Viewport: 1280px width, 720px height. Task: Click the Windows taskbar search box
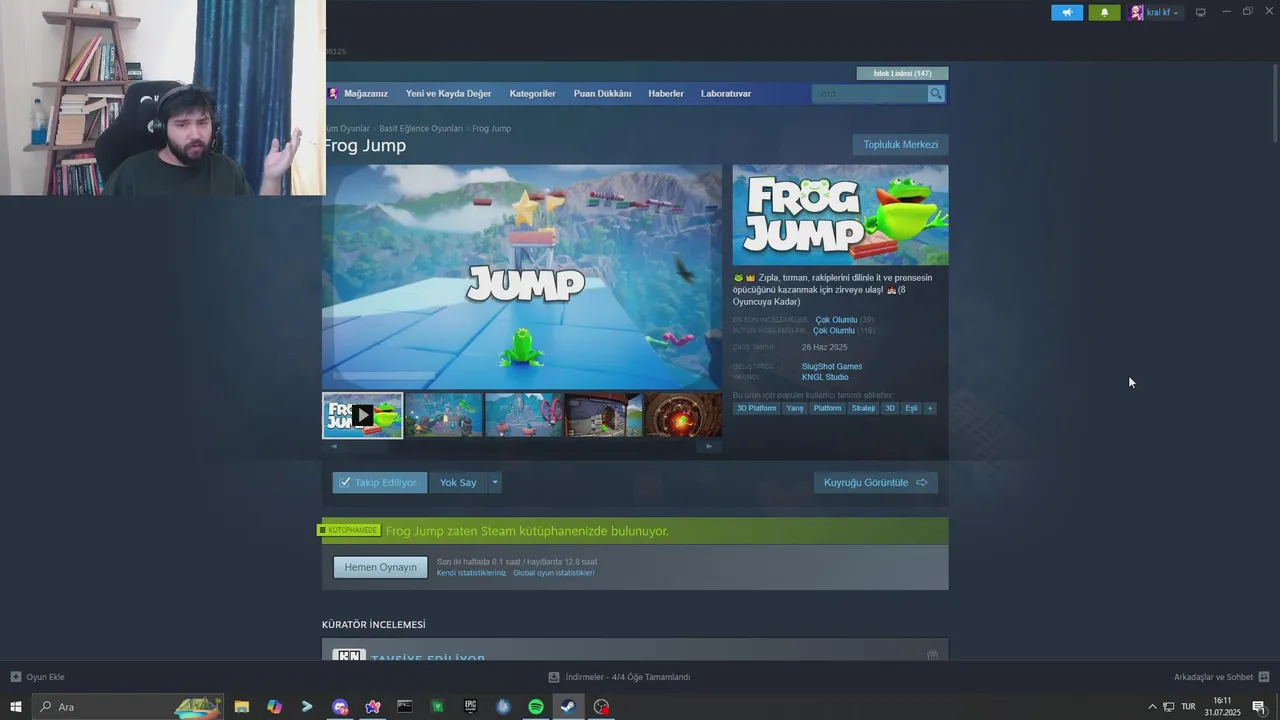coord(128,707)
